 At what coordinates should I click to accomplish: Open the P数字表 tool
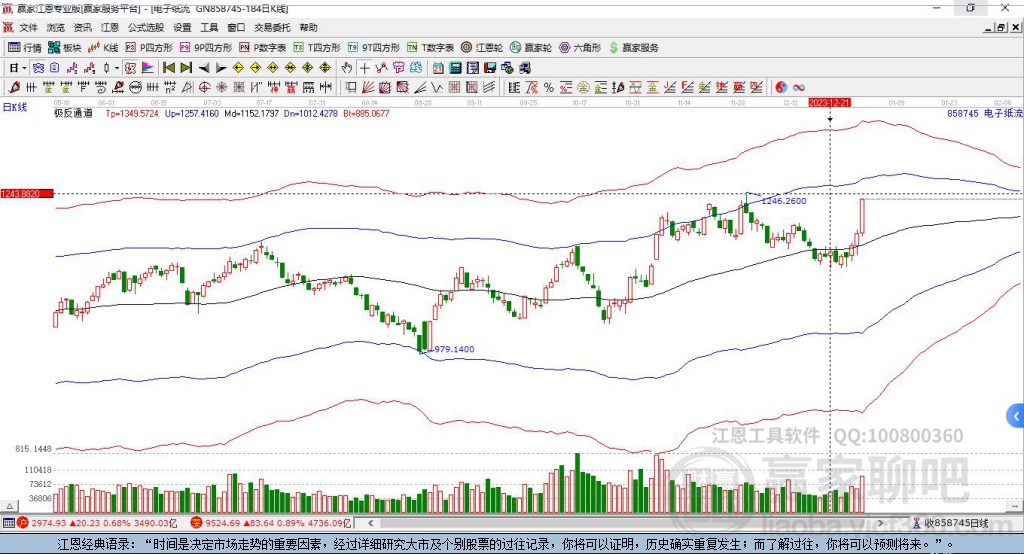coord(263,48)
